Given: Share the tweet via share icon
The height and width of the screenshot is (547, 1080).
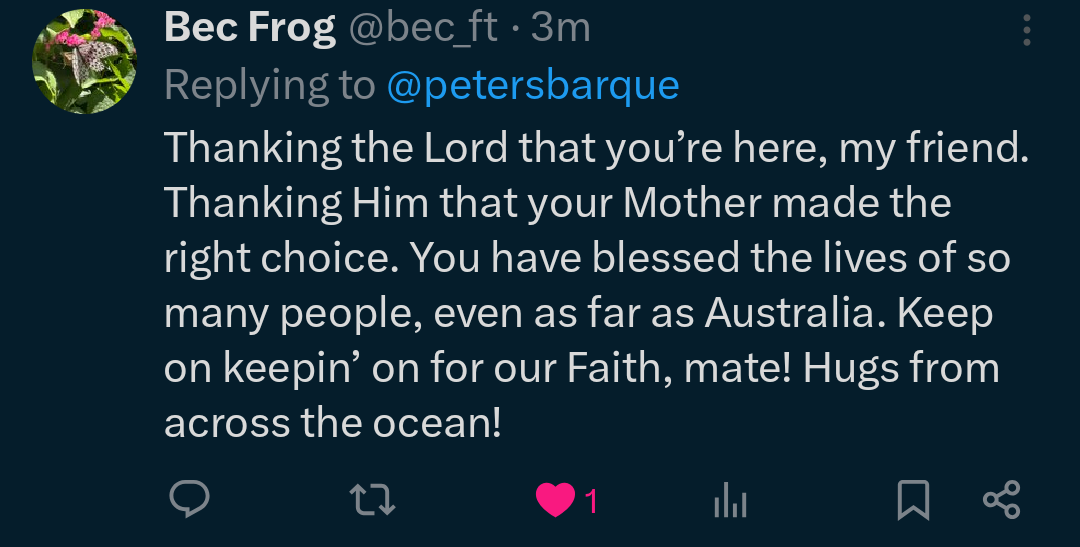Looking at the screenshot, I should tap(1001, 499).
